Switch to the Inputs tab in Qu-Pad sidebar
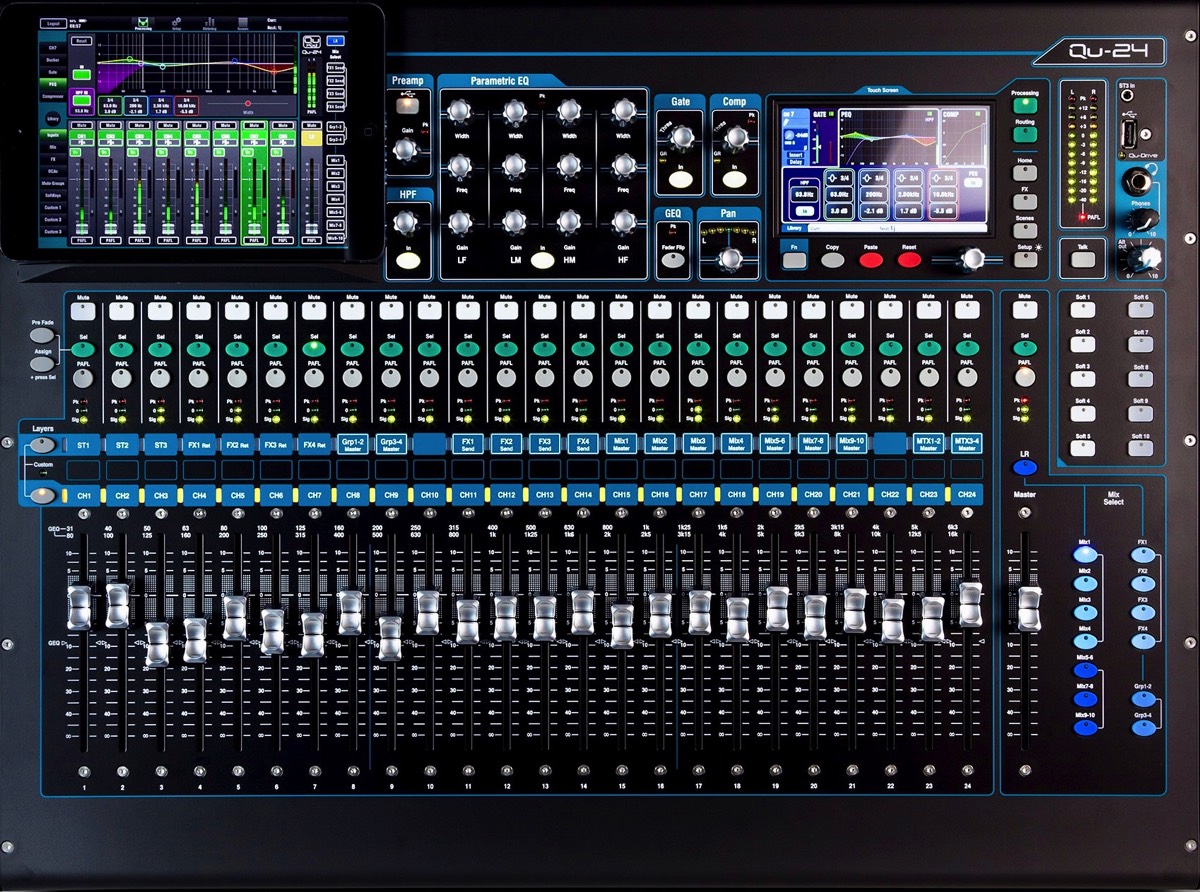Image resolution: width=1200 pixels, height=892 pixels. pyautogui.click(x=53, y=134)
